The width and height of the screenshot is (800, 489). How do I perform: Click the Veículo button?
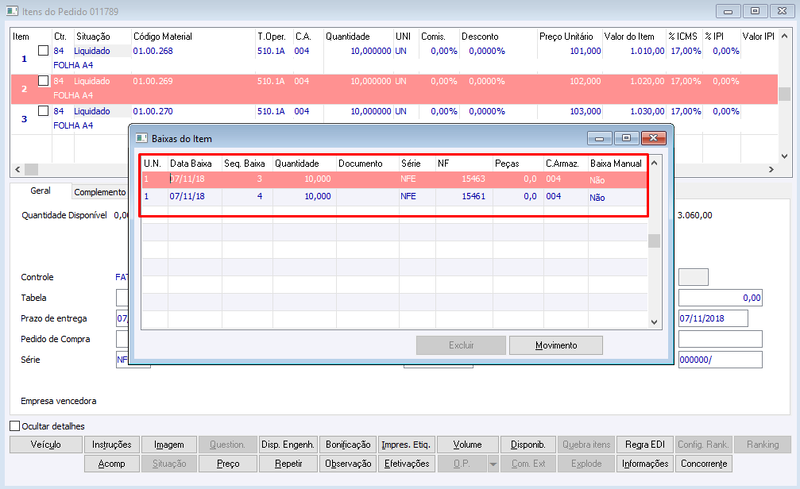pos(46,445)
